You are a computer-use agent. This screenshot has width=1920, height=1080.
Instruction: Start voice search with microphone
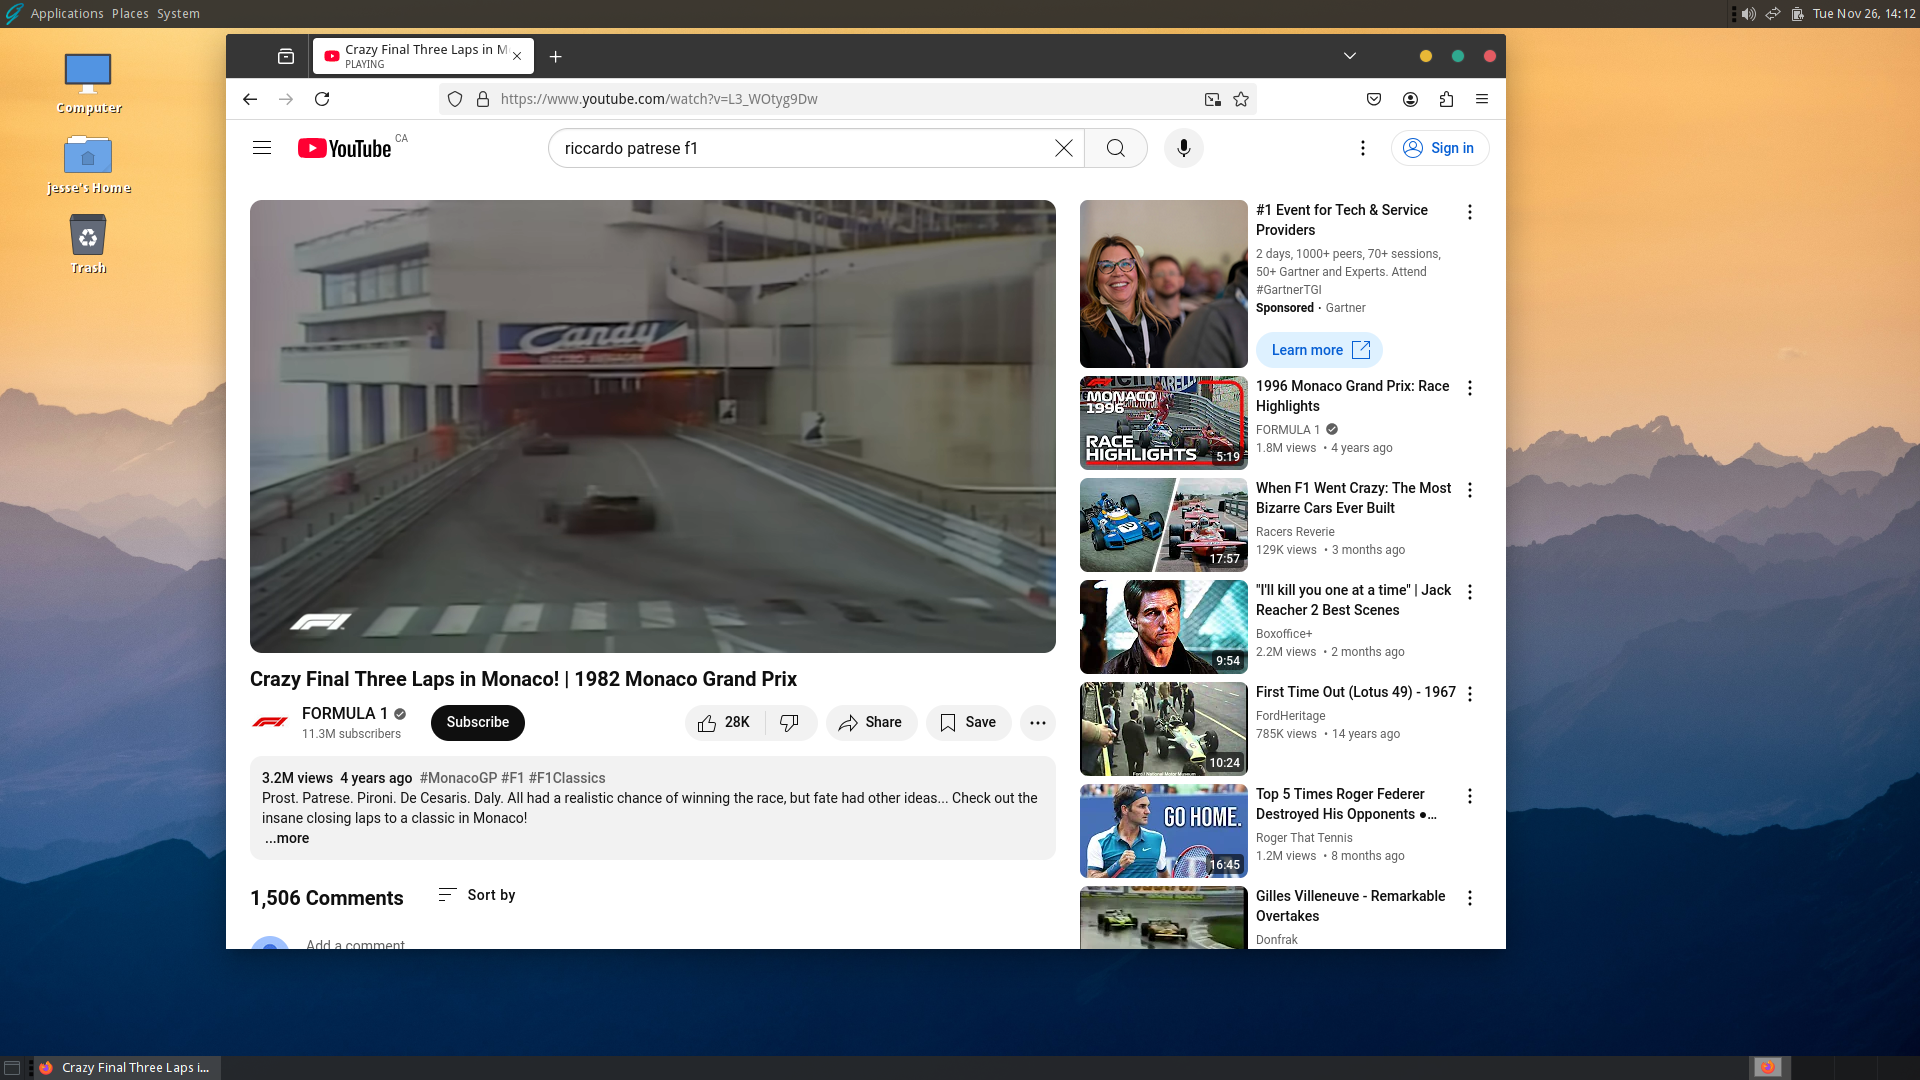(1184, 148)
